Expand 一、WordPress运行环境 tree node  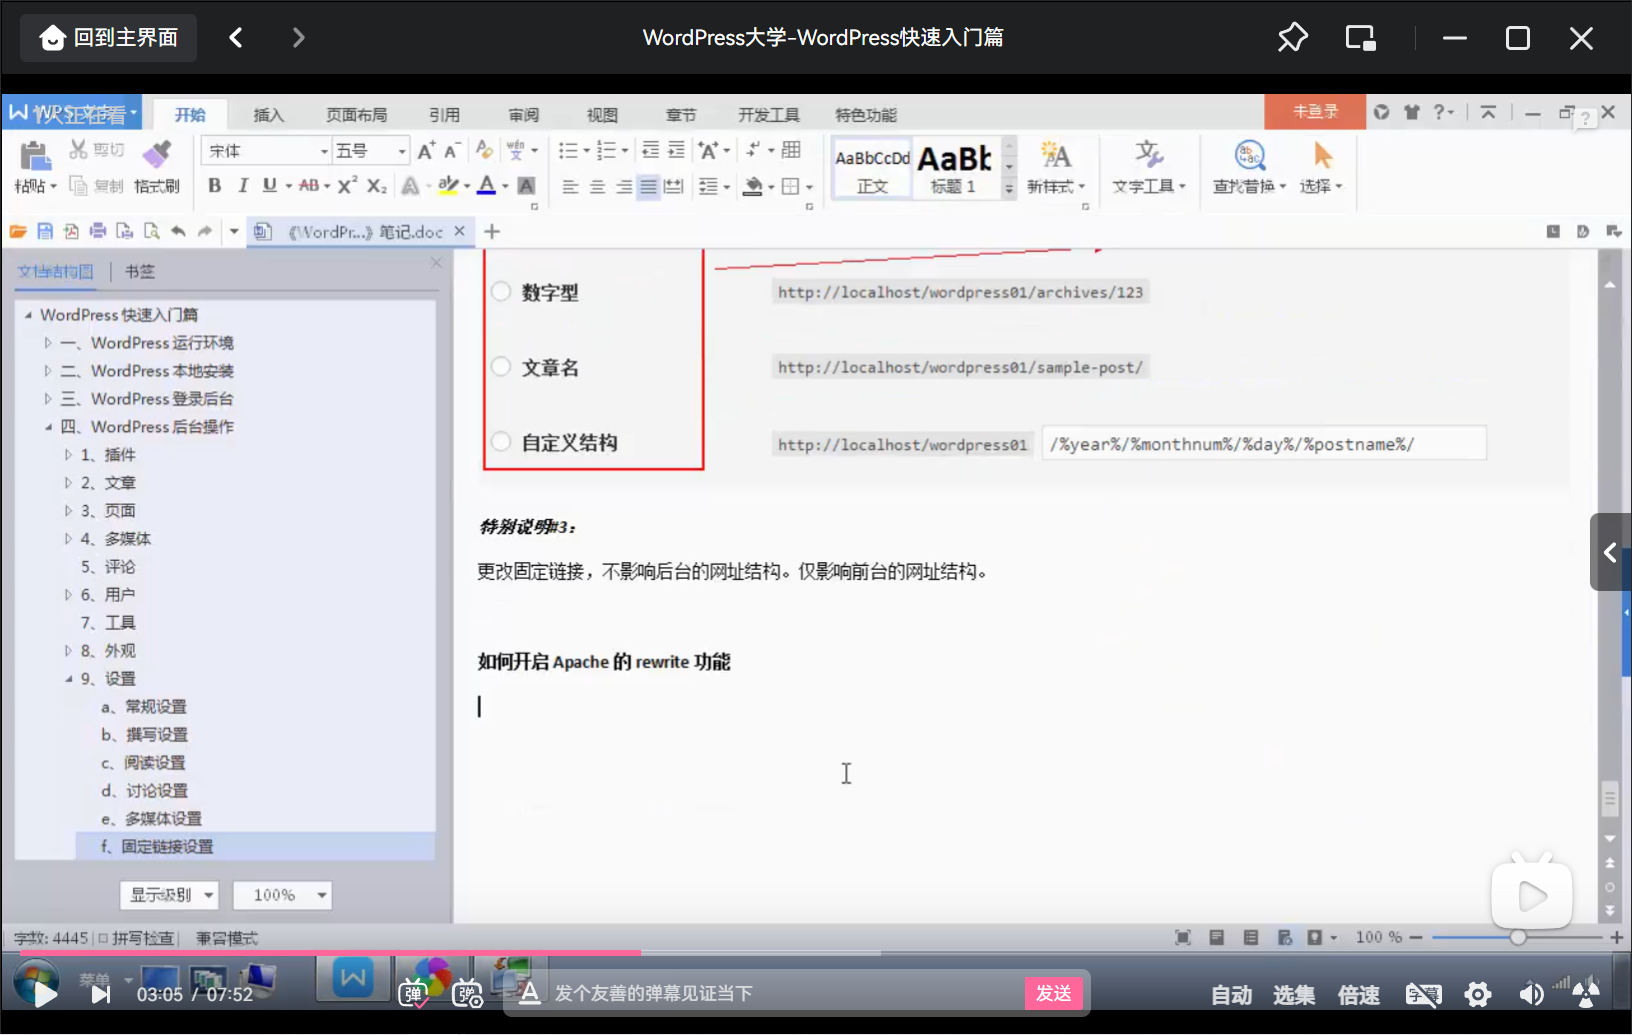pos(48,343)
